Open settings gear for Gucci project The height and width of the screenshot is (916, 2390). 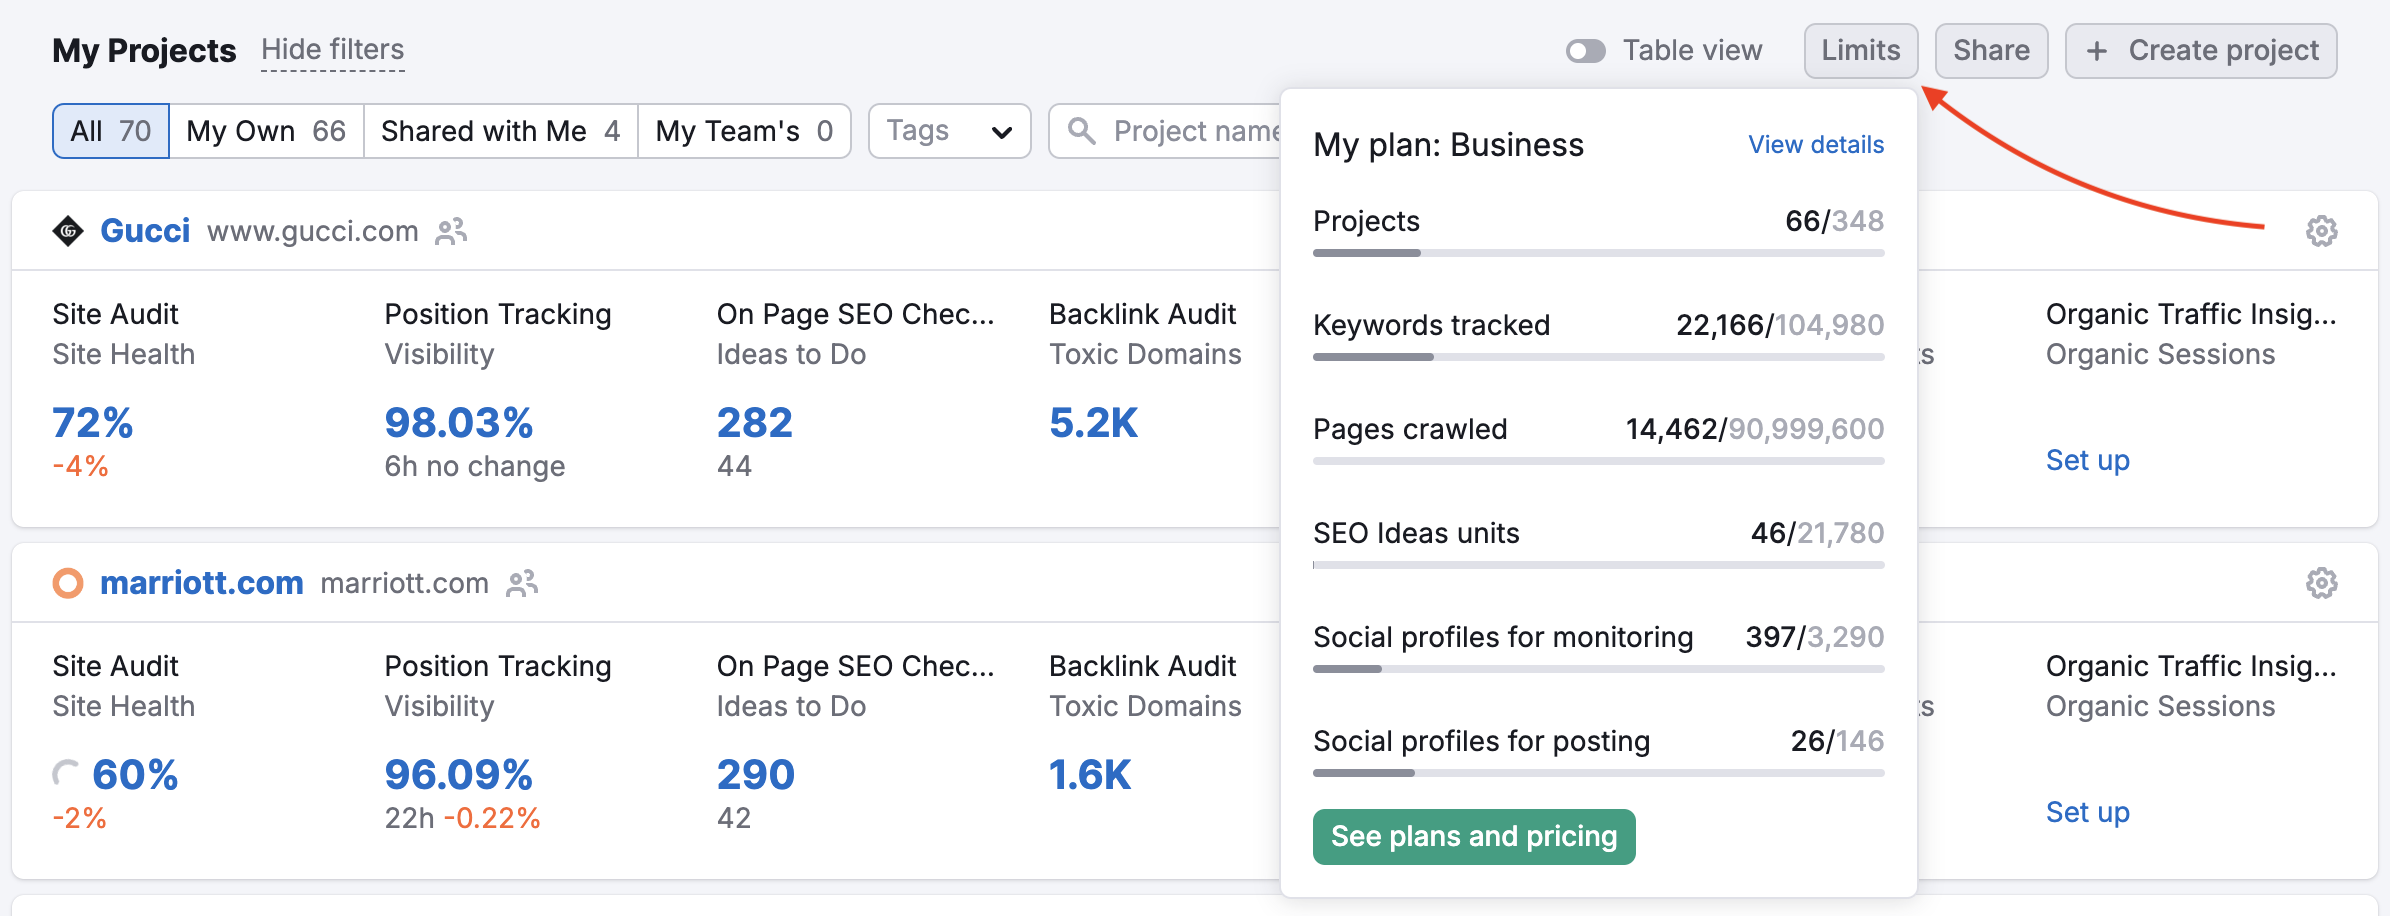tap(2321, 231)
